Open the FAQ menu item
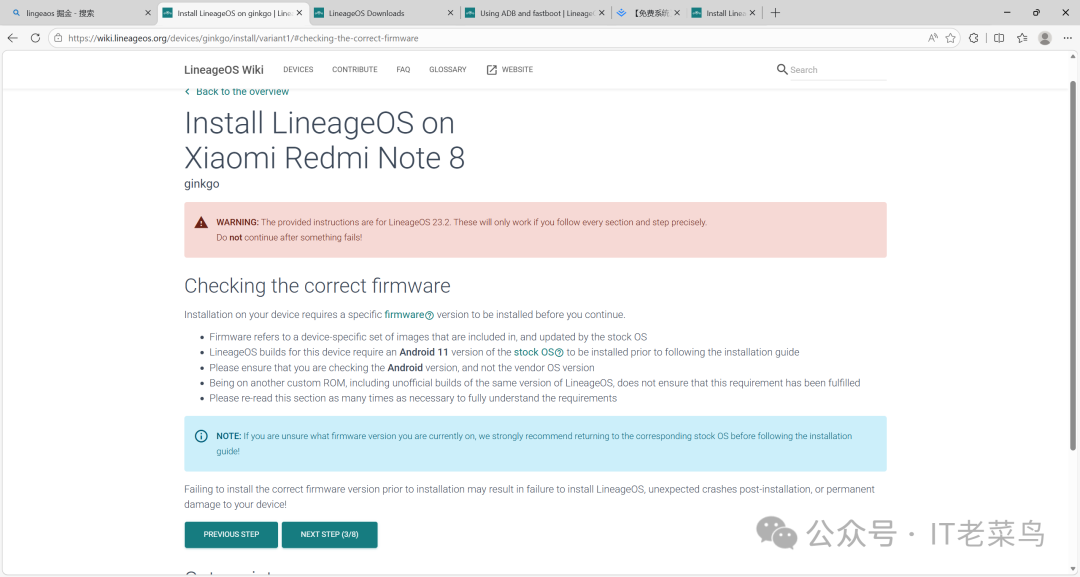 403,70
